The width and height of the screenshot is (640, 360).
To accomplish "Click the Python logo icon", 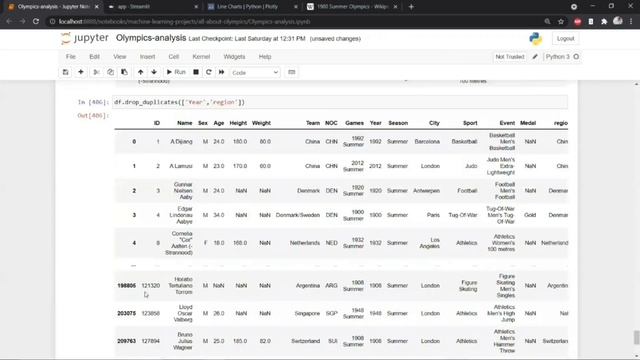I will click(x=536, y=38).
